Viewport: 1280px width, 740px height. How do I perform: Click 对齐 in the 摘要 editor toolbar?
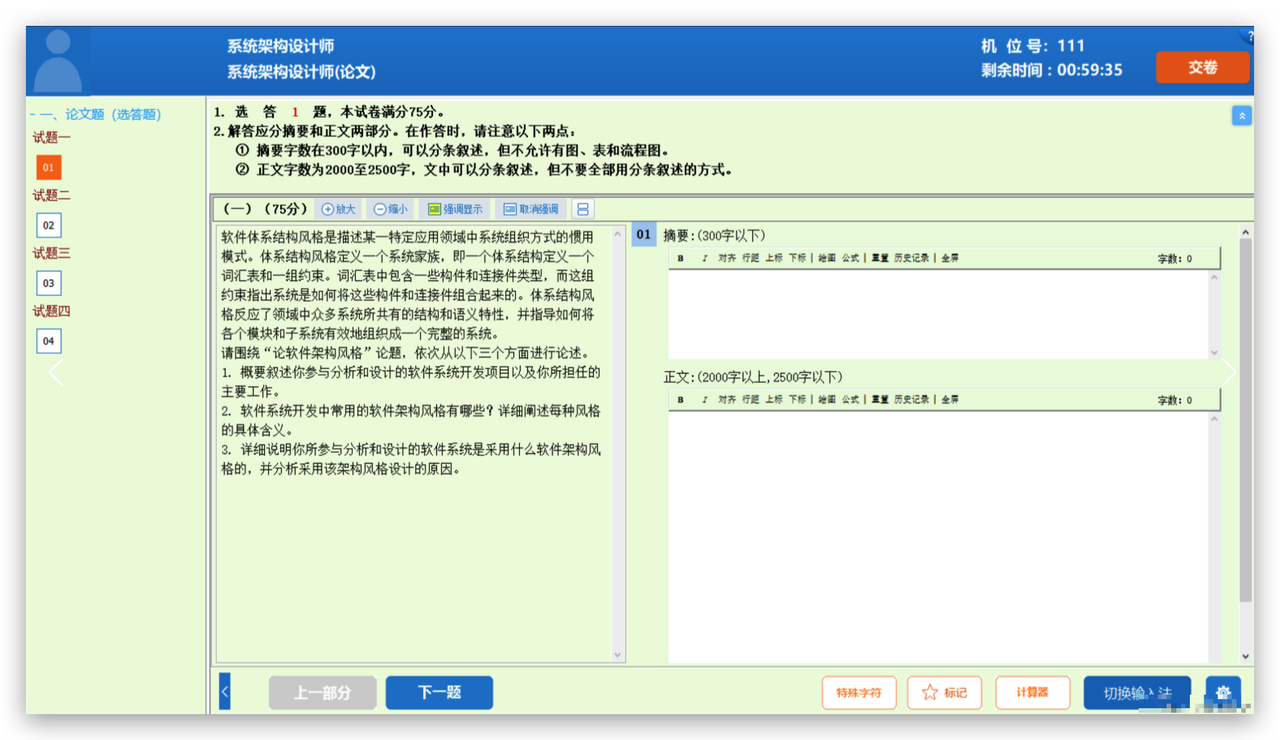(x=727, y=258)
